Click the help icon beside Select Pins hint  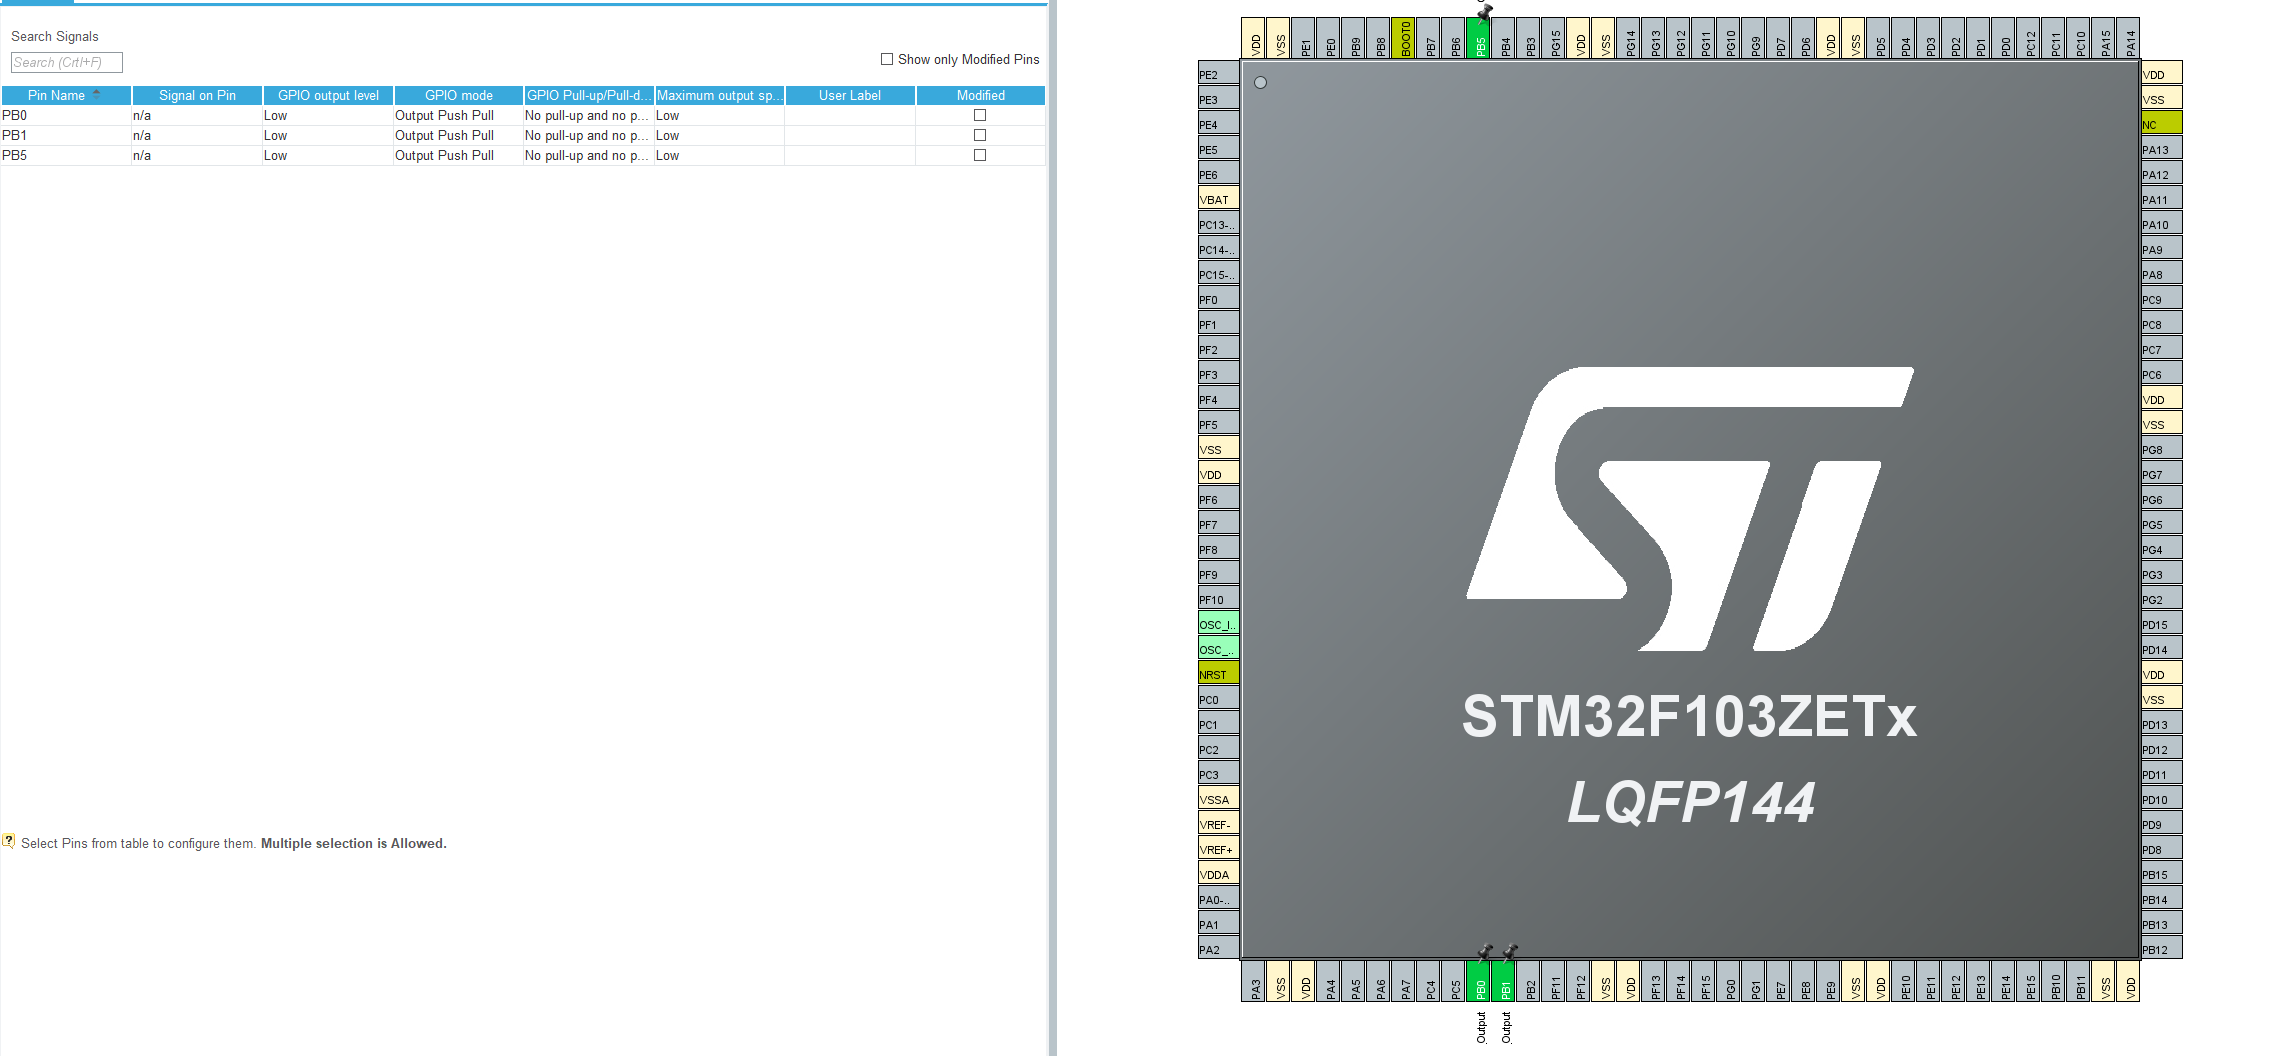tap(9, 841)
